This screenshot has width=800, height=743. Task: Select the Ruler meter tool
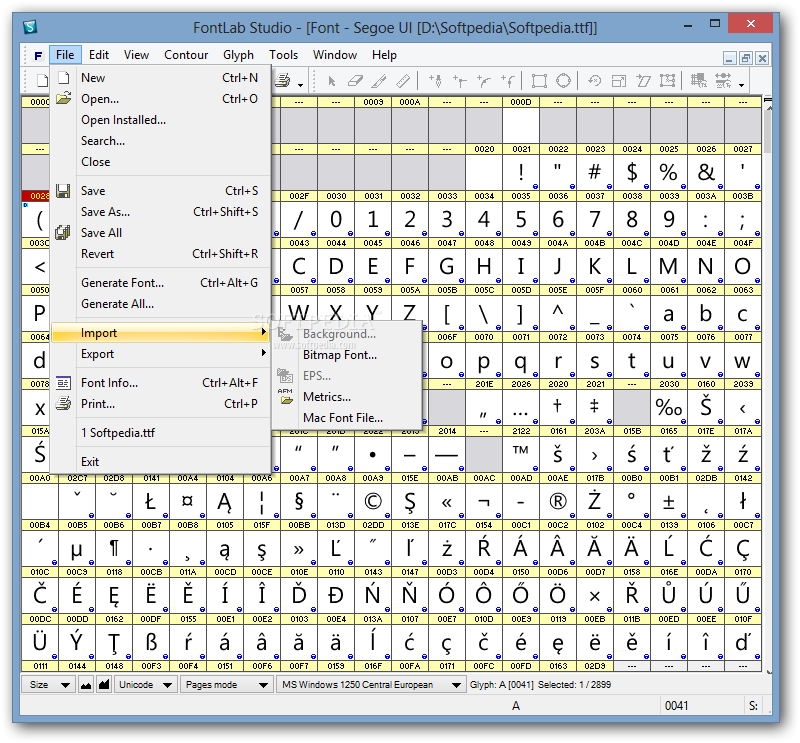(x=403, y=81)
